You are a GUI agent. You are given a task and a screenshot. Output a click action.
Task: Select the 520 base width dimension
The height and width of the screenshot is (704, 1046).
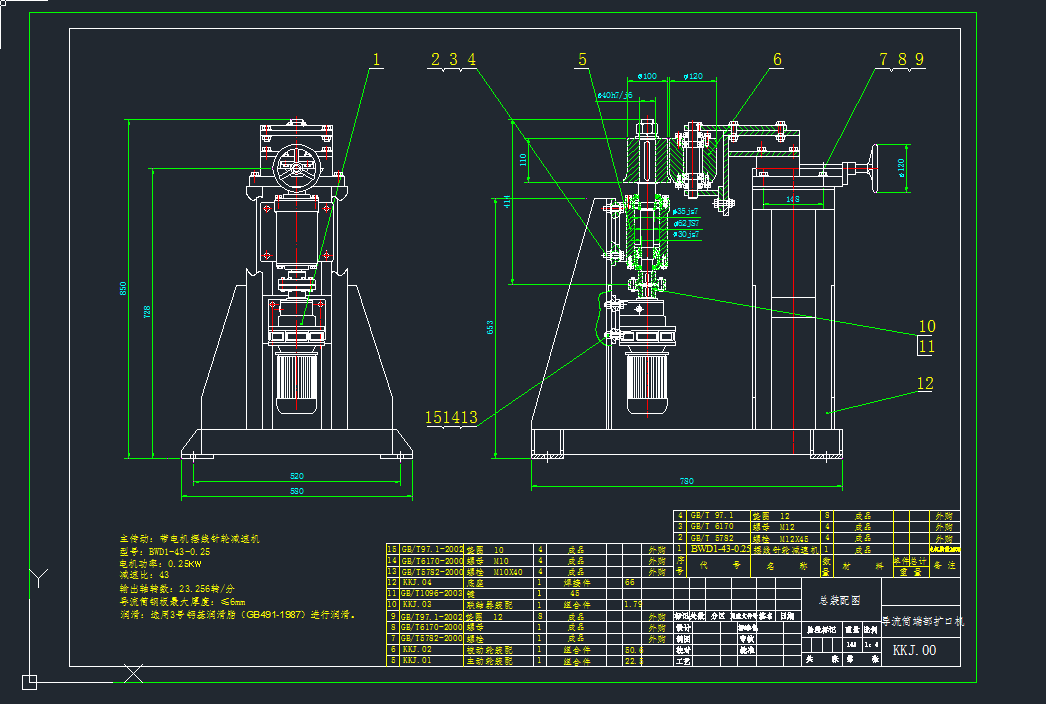tap(297, 476)
